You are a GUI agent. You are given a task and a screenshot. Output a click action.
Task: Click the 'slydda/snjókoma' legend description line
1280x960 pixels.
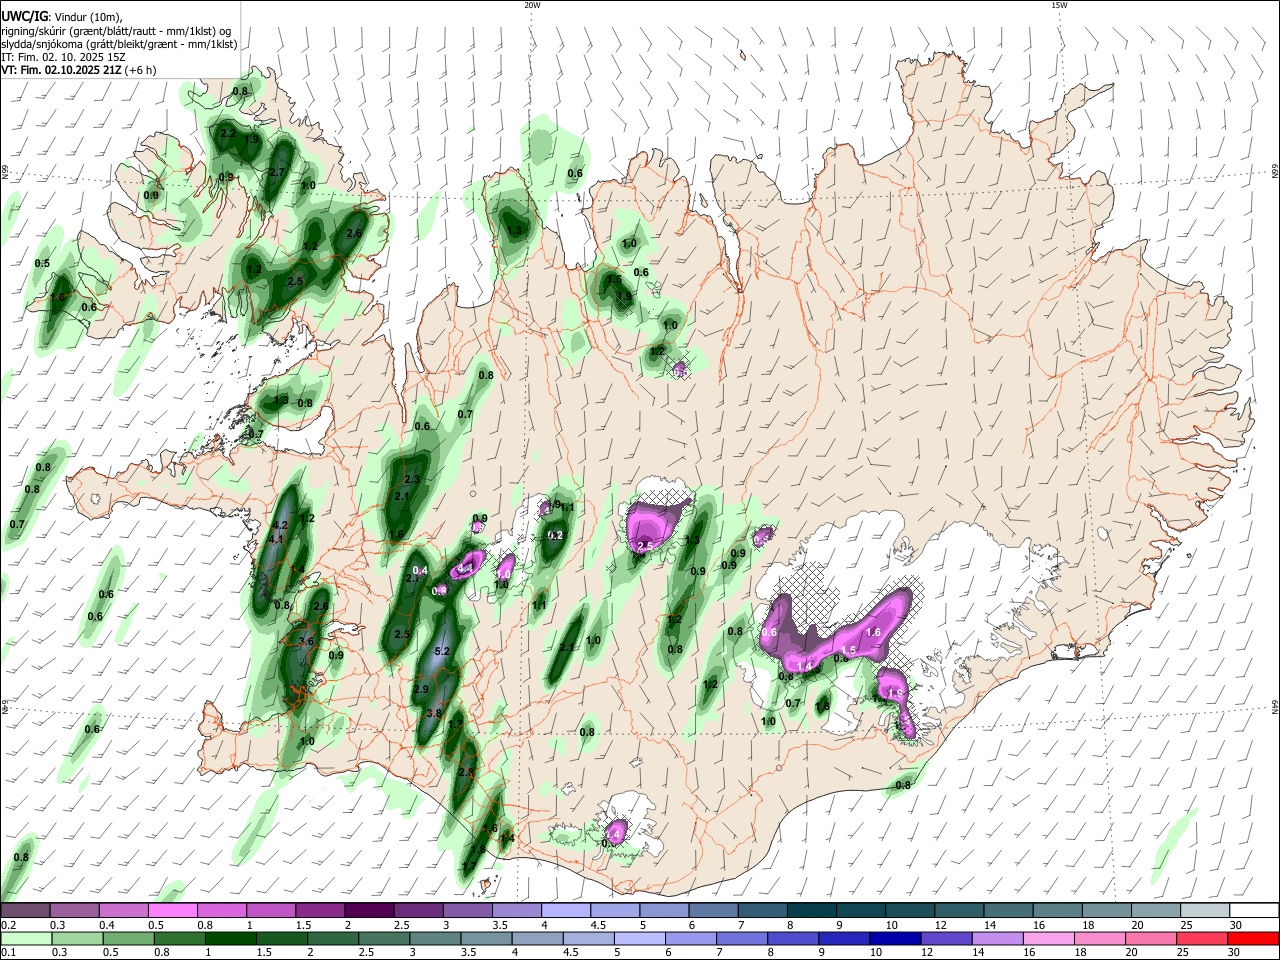coord(119,44)
